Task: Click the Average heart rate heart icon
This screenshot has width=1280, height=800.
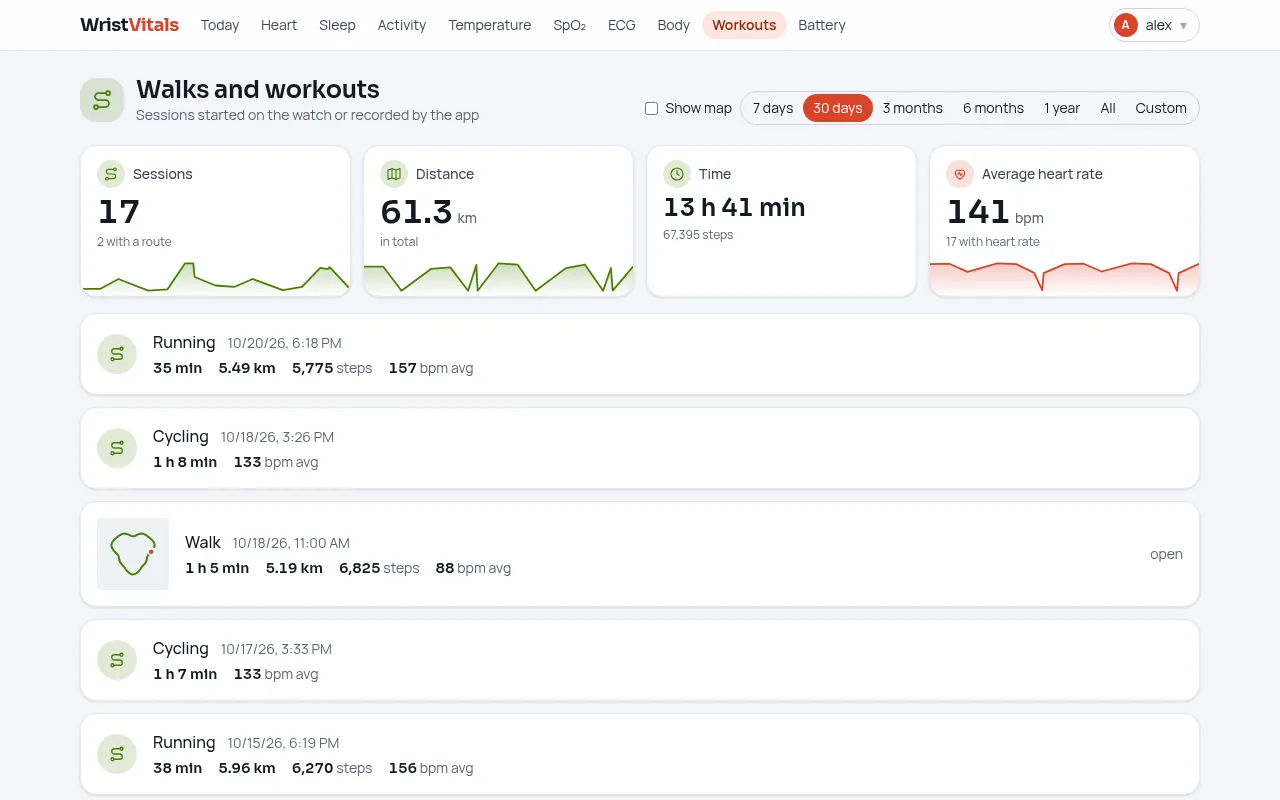Action: tap(960, 174)
